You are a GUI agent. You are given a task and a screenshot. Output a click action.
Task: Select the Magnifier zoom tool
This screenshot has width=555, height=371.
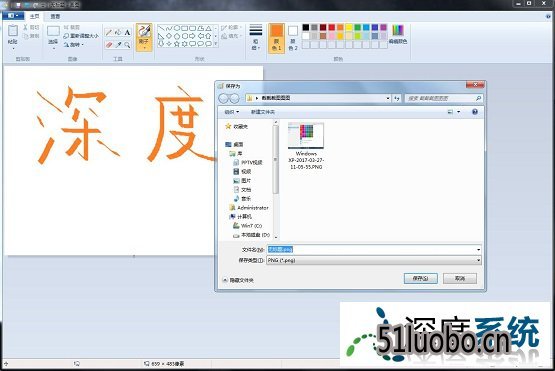click(x=127, y=45)
